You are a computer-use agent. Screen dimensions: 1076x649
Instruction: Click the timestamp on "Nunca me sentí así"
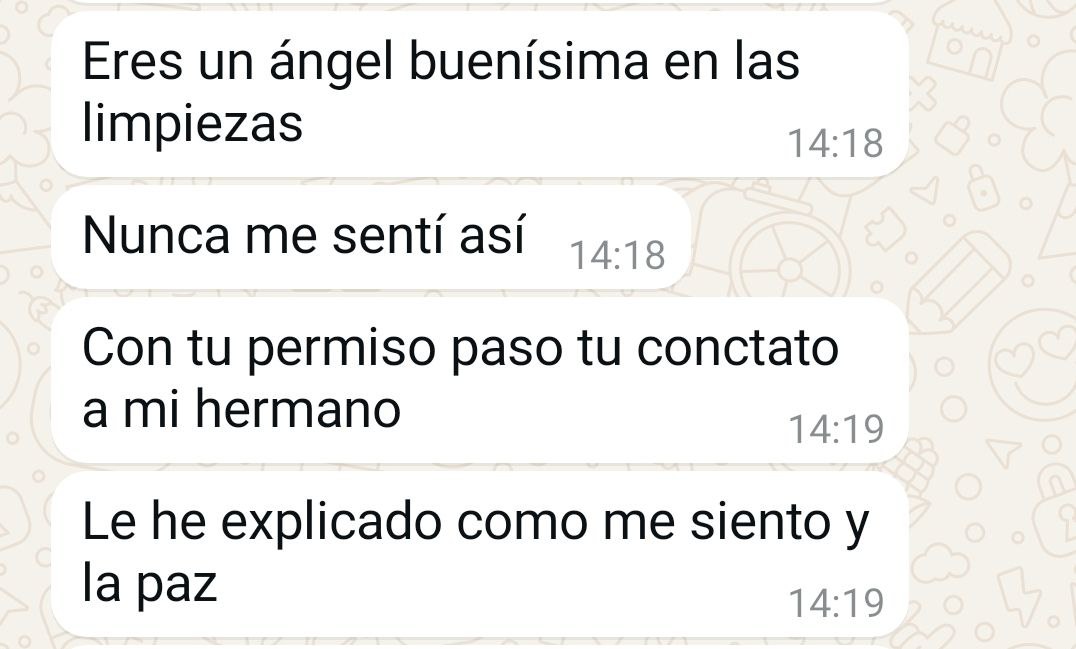[x=617, y=255]
